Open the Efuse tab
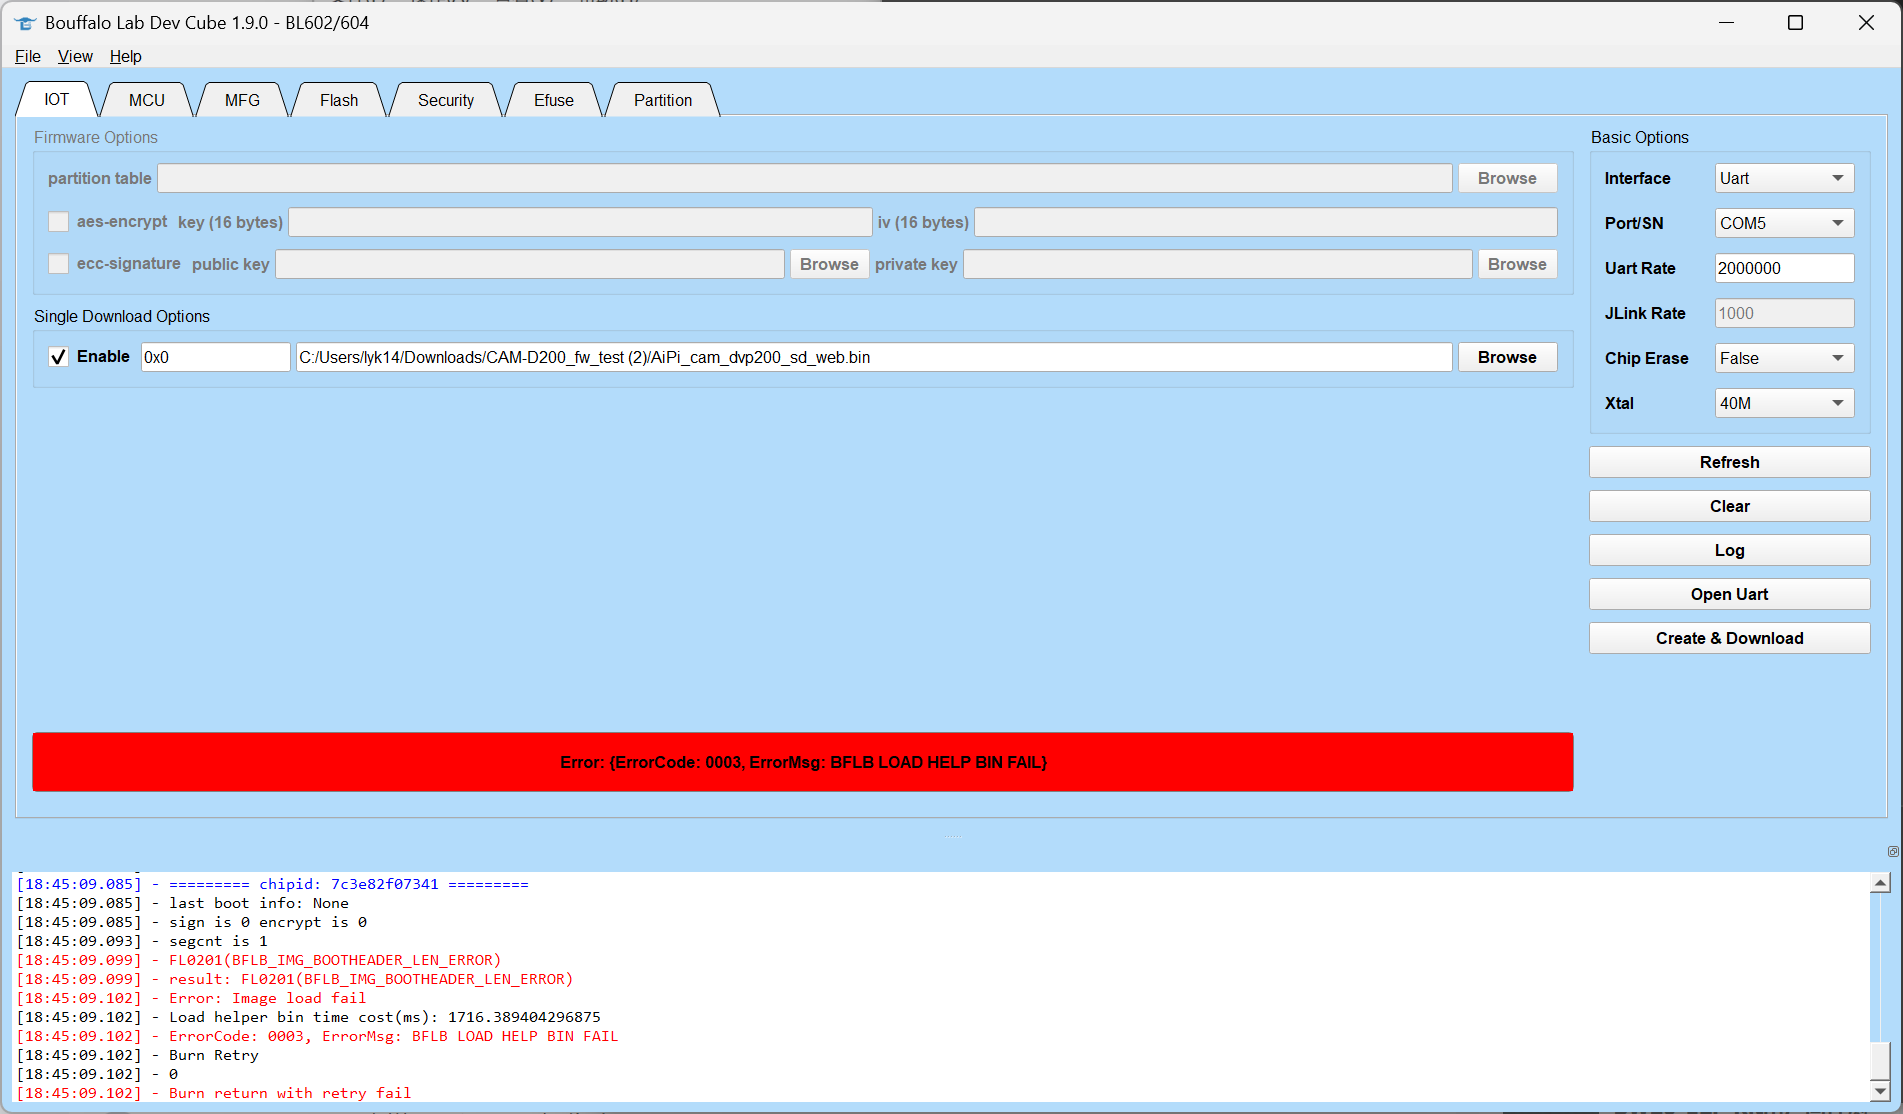This screenshot has width=1903, height=1114. (x=553, y=100)
